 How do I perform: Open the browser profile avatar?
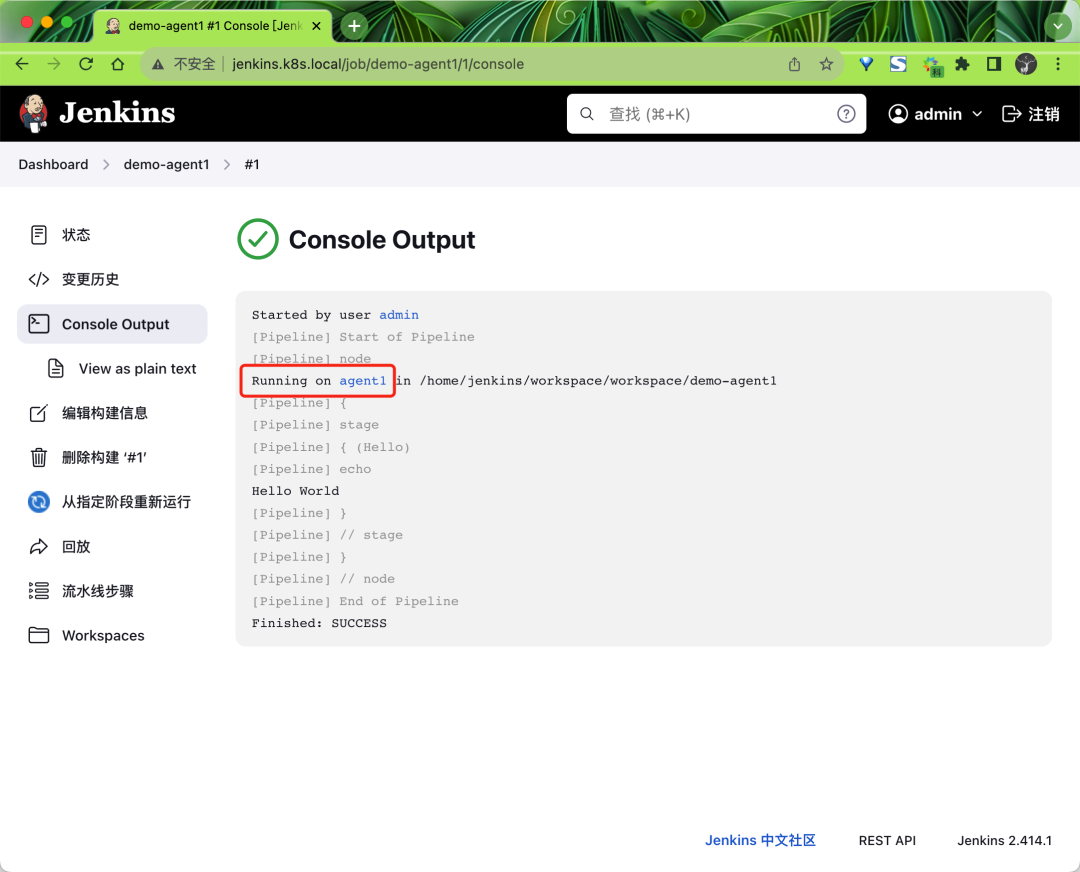pyautogui.click(x=1026, y=64)
